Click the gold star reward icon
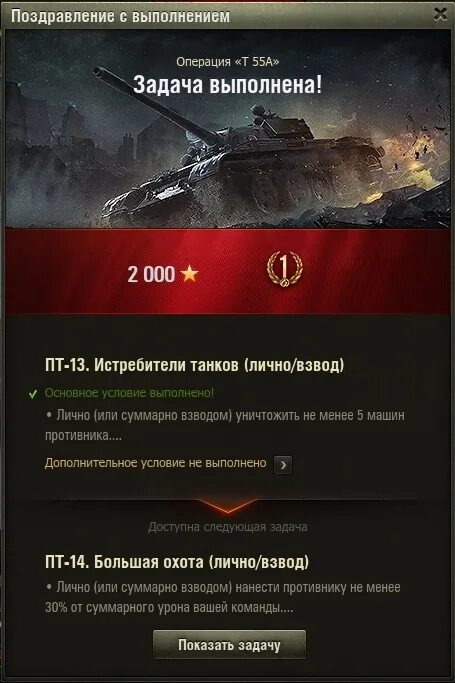Viewport: 455px width, 683px height. (x=189, y=274)
